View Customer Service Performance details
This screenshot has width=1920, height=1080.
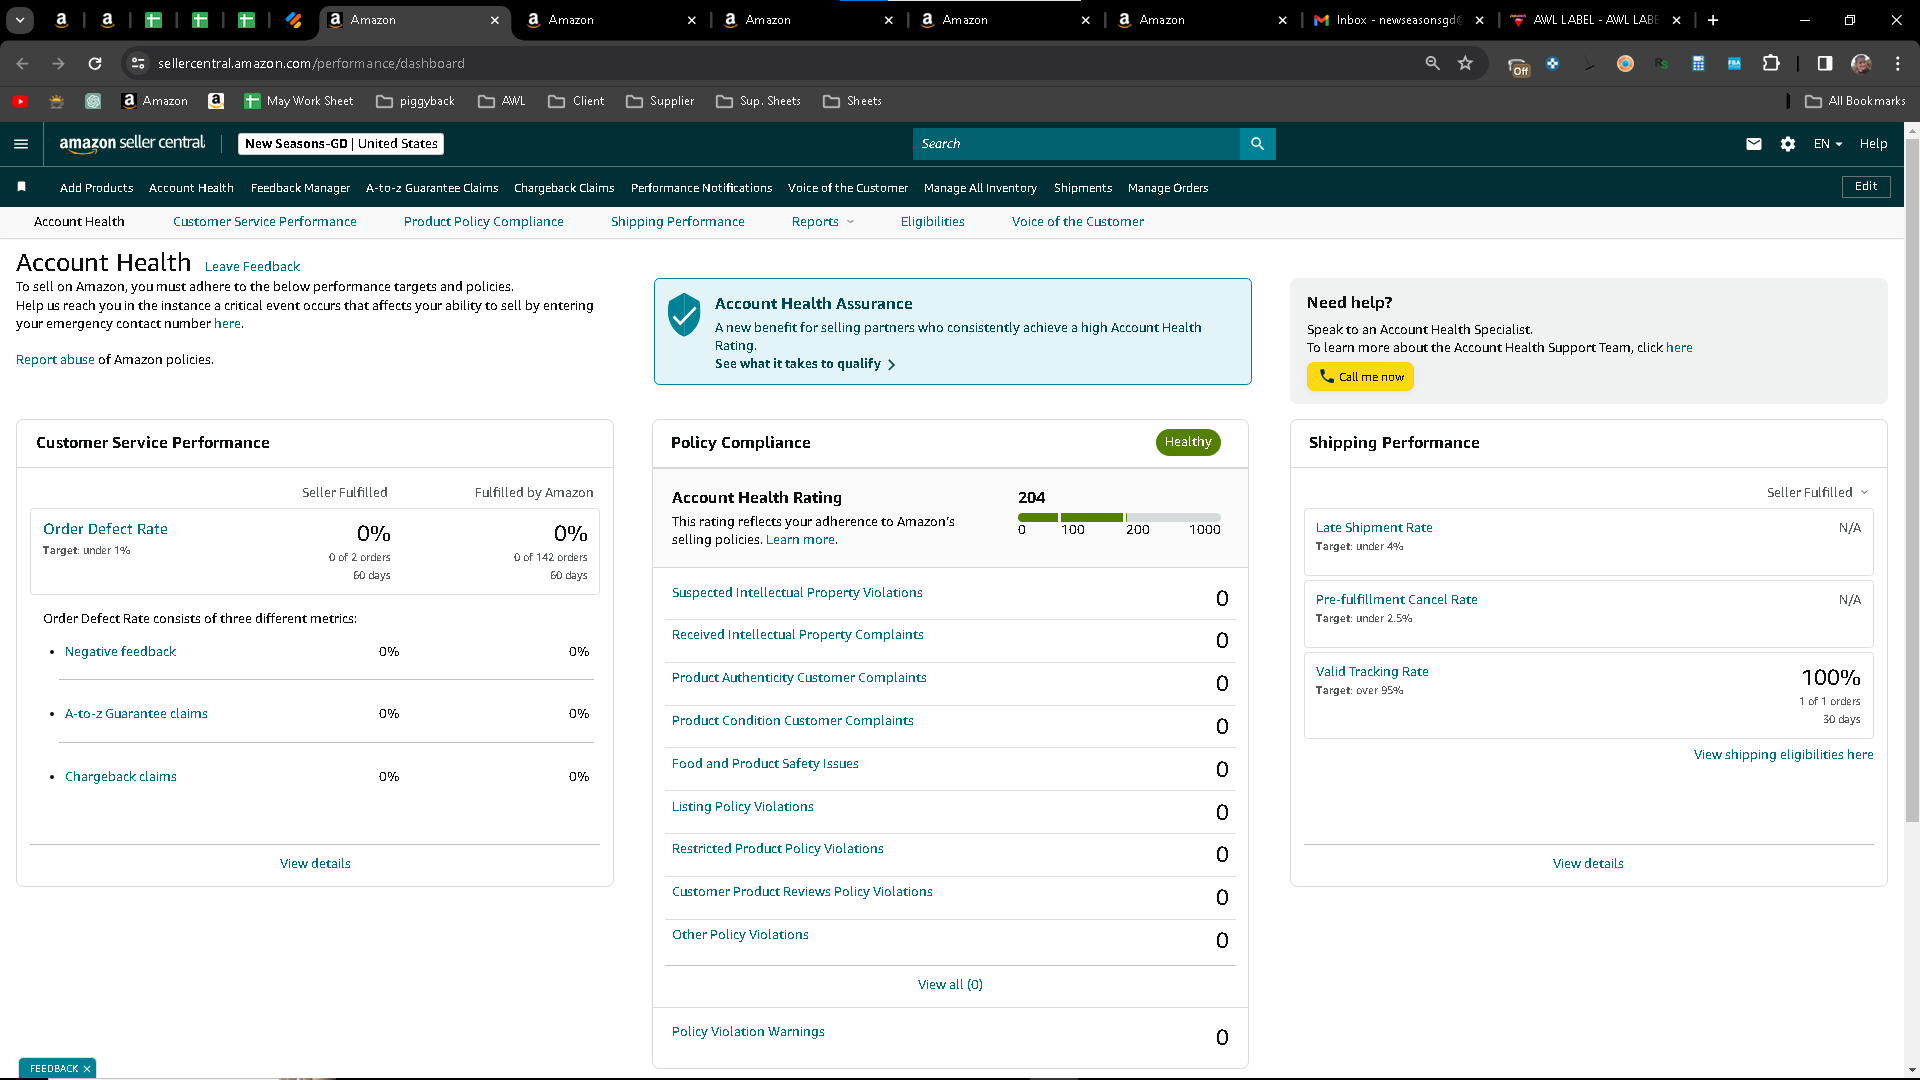pos(315,864)
